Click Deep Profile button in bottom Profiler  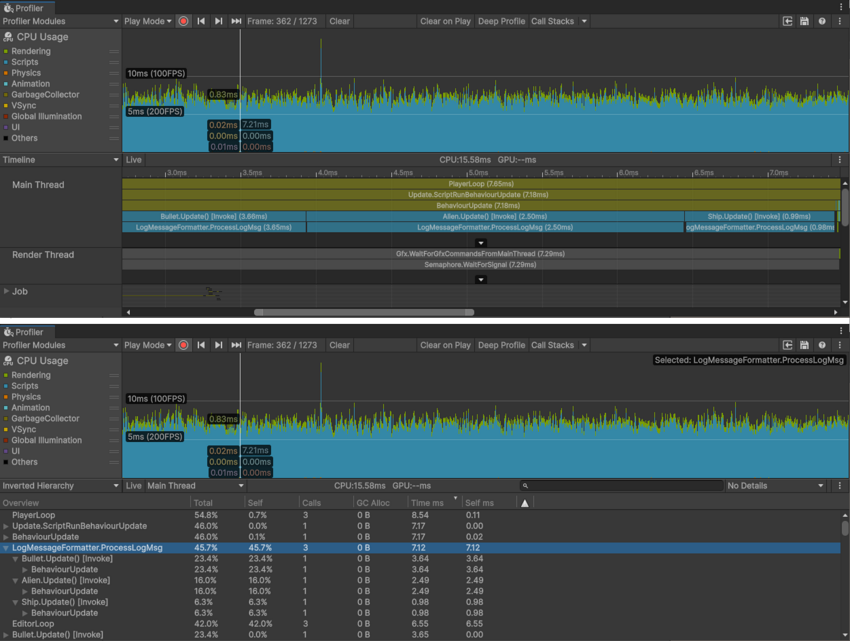click(501, 345)
